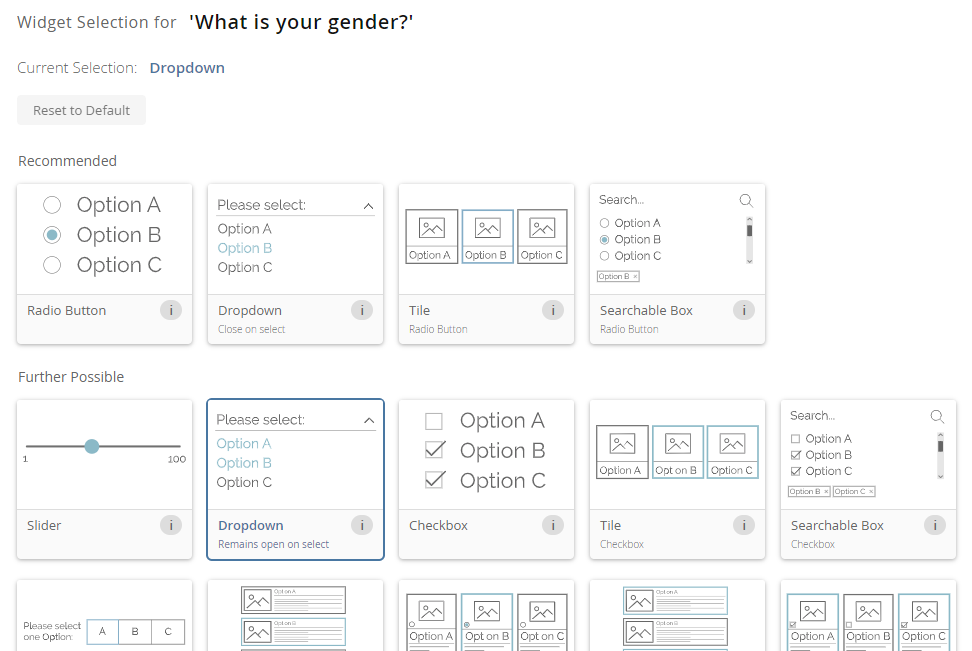The width and height of the screenshot is (972, 651).
Task: Click the Reset to Default button
Action: click(81, 110)
